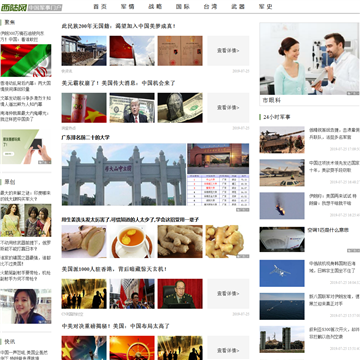The width and height of the screenshot is (360, 360).
Task: Open the university ranking table image
Action: tap(218, 190)
